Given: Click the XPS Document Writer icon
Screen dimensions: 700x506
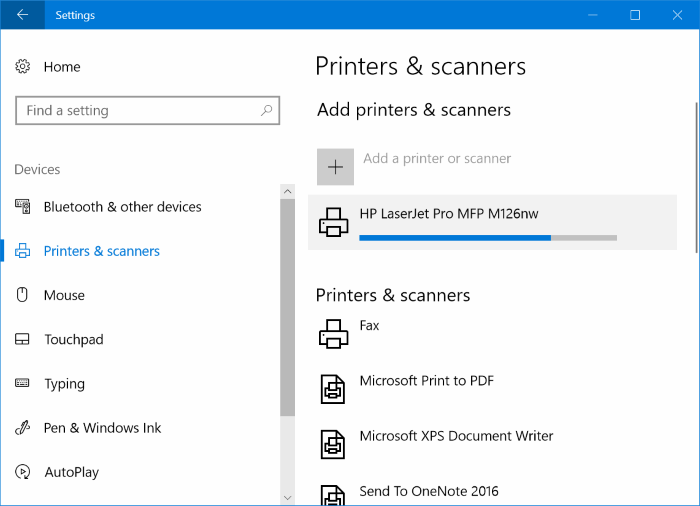Looking at the screenshot, I should coord(333,444).
